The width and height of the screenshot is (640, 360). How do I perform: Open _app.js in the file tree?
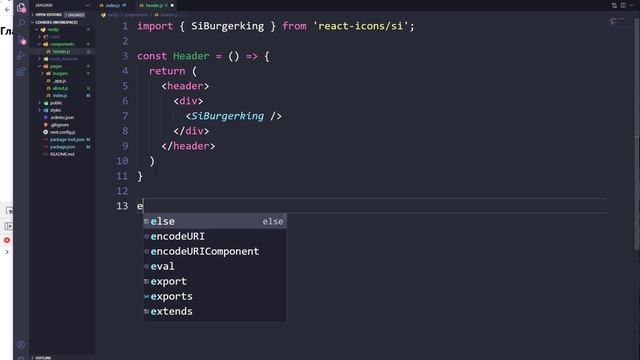pos(60,81)
